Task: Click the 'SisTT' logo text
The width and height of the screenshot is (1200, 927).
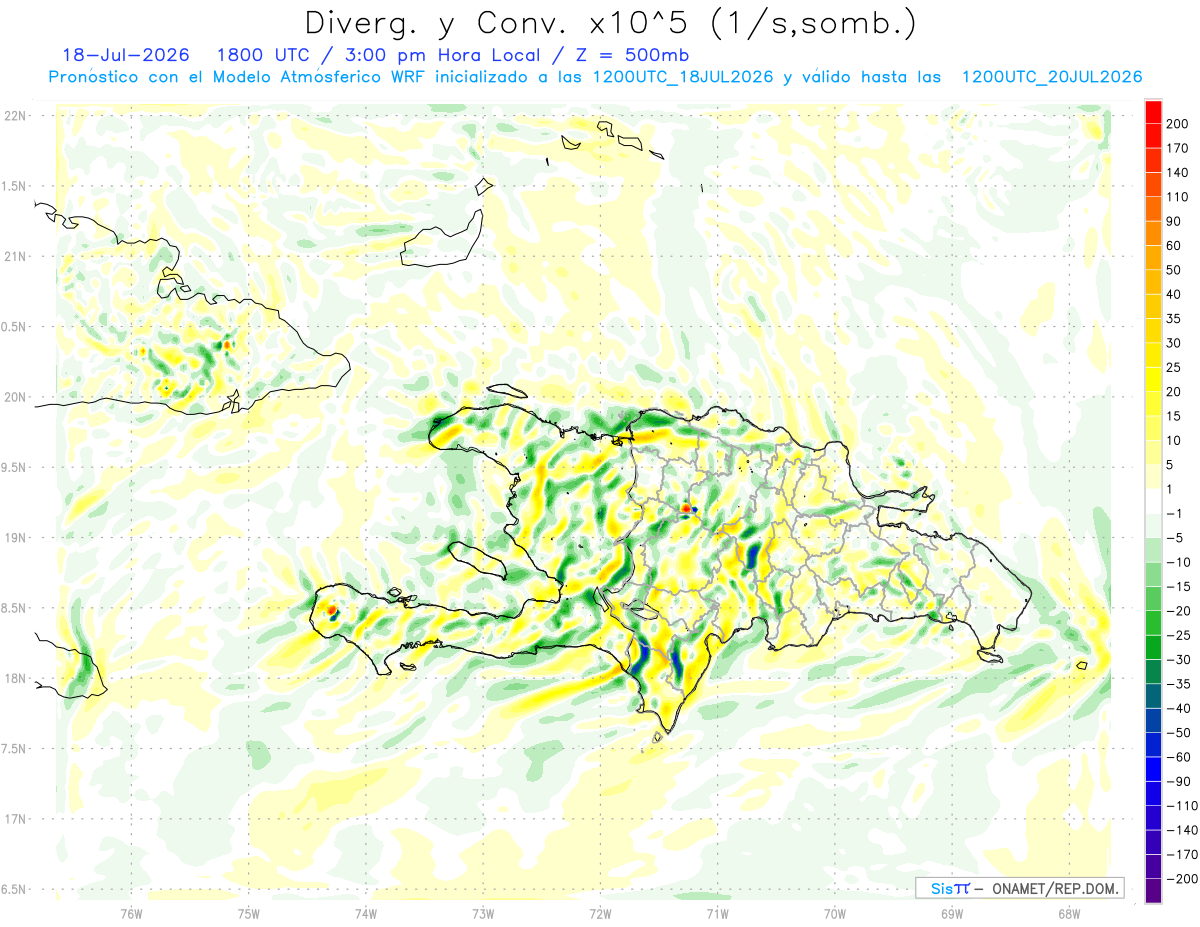Action: click(950, 888)
